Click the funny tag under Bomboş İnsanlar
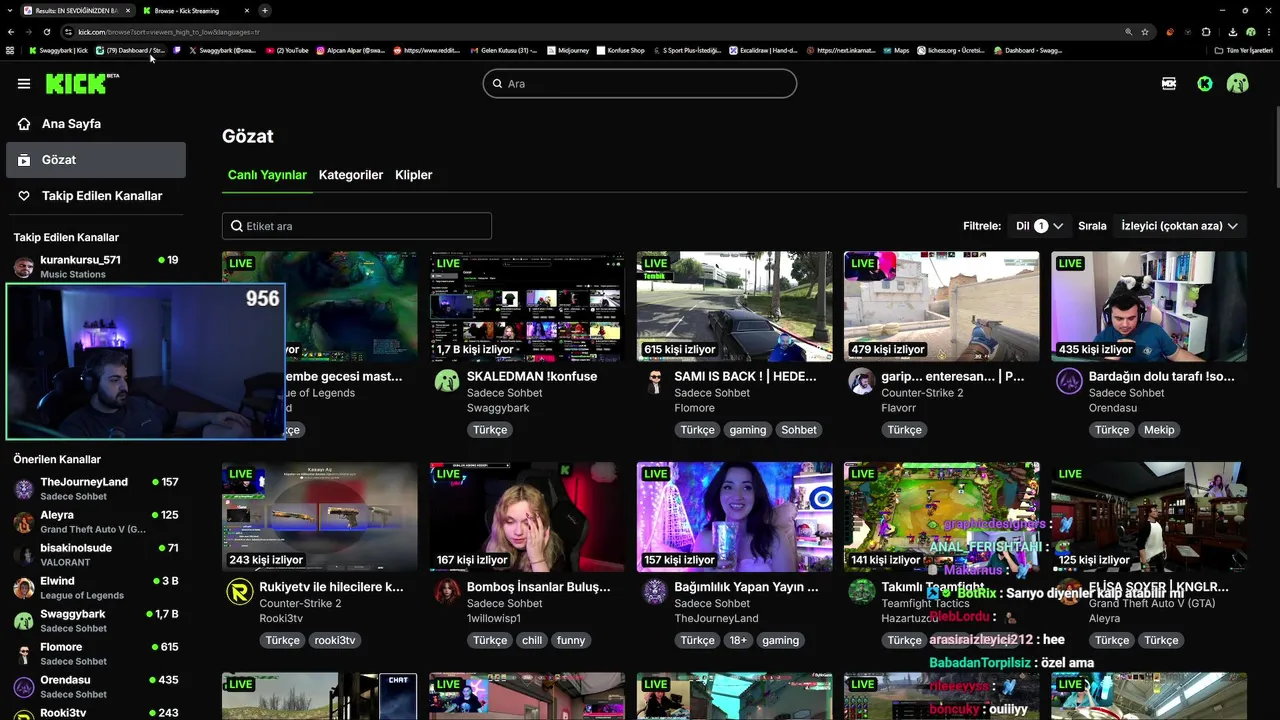Screen dimensions: 1280x720 pyautogui.click(x=572, y=640)
